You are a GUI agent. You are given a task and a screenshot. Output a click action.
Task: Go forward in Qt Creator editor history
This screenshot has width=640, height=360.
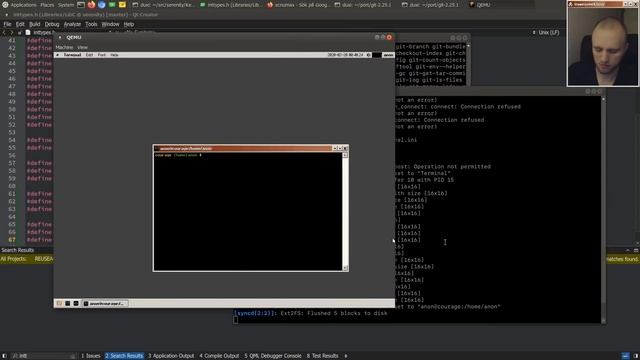[x=11, y=32]
